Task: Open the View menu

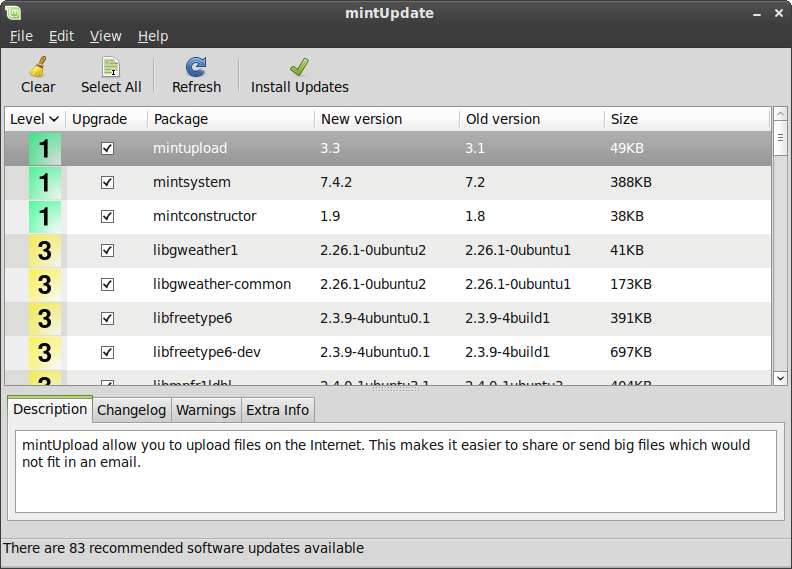Action: coord(106,36)
